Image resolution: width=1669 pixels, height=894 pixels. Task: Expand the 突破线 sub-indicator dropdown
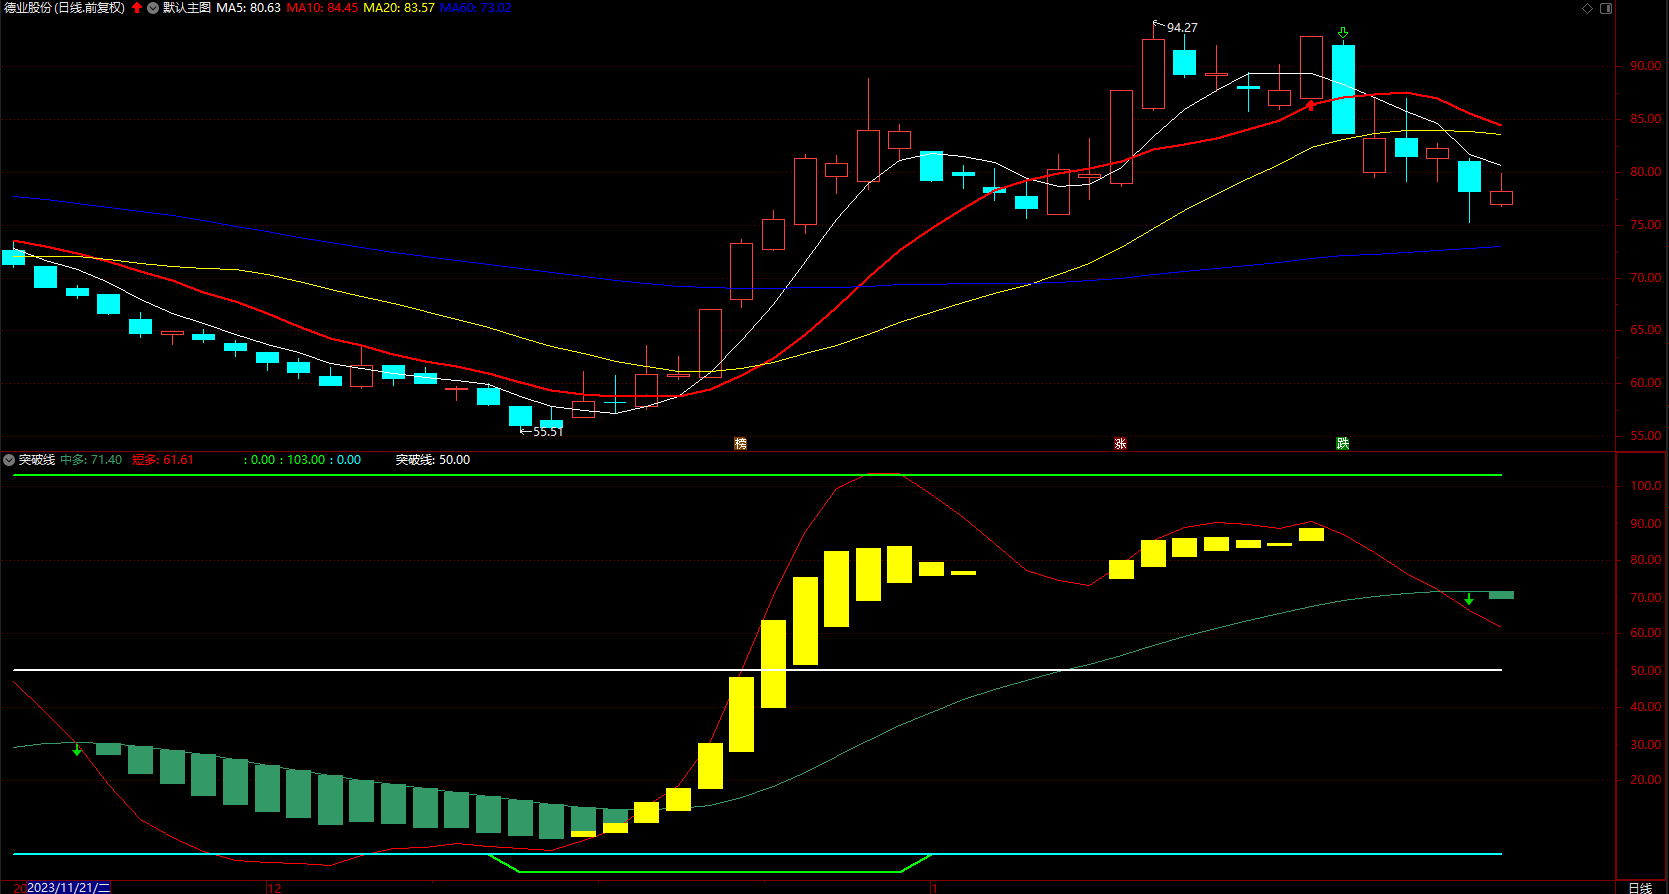9,460
